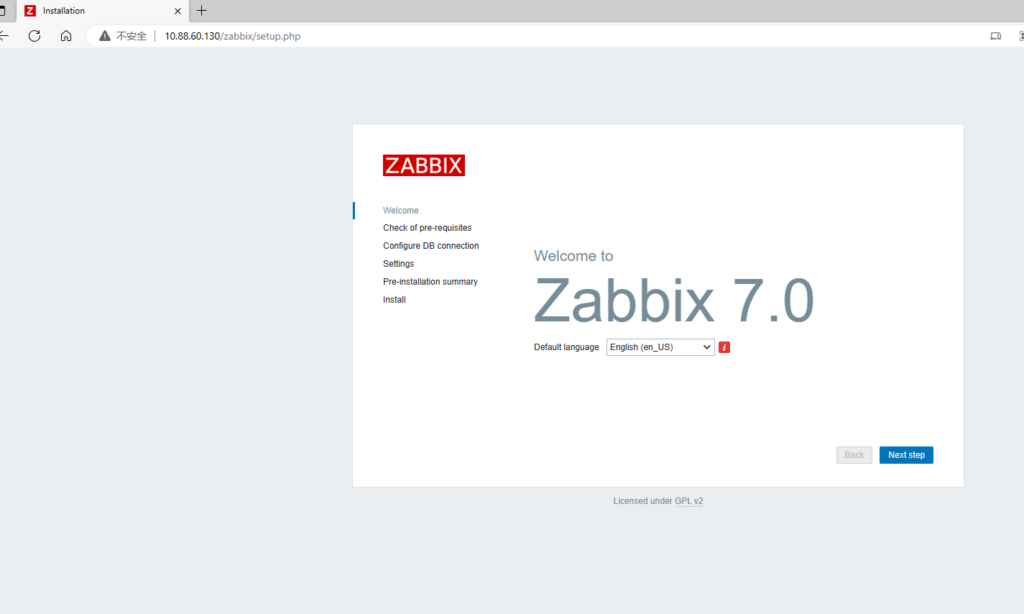Click the Zabbix favicon on the Installation tab
This screenshot has height=614, width=1024.
[30, 10]
